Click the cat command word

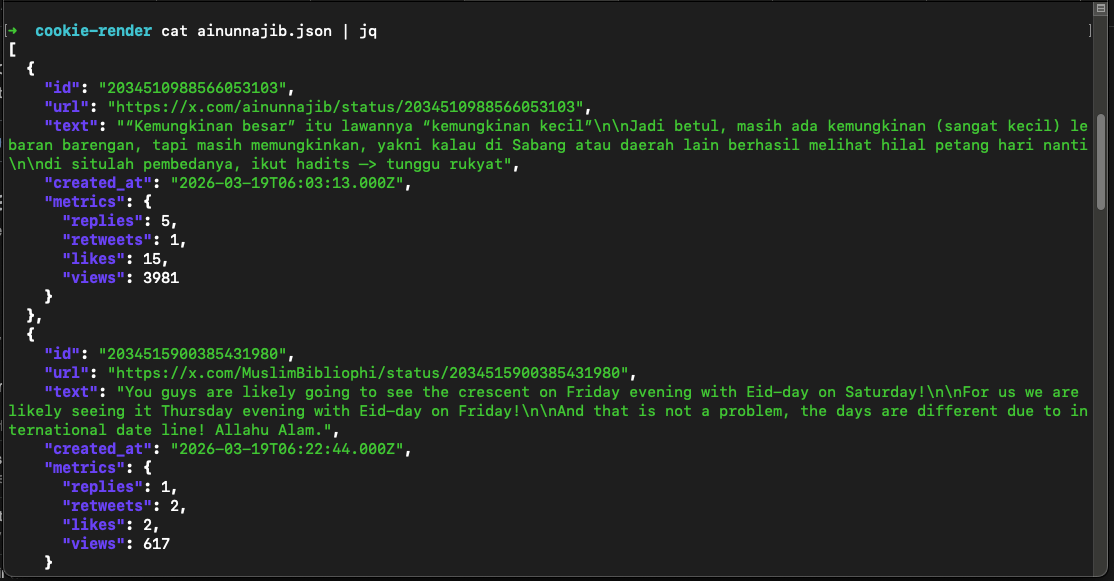point(174,31)
